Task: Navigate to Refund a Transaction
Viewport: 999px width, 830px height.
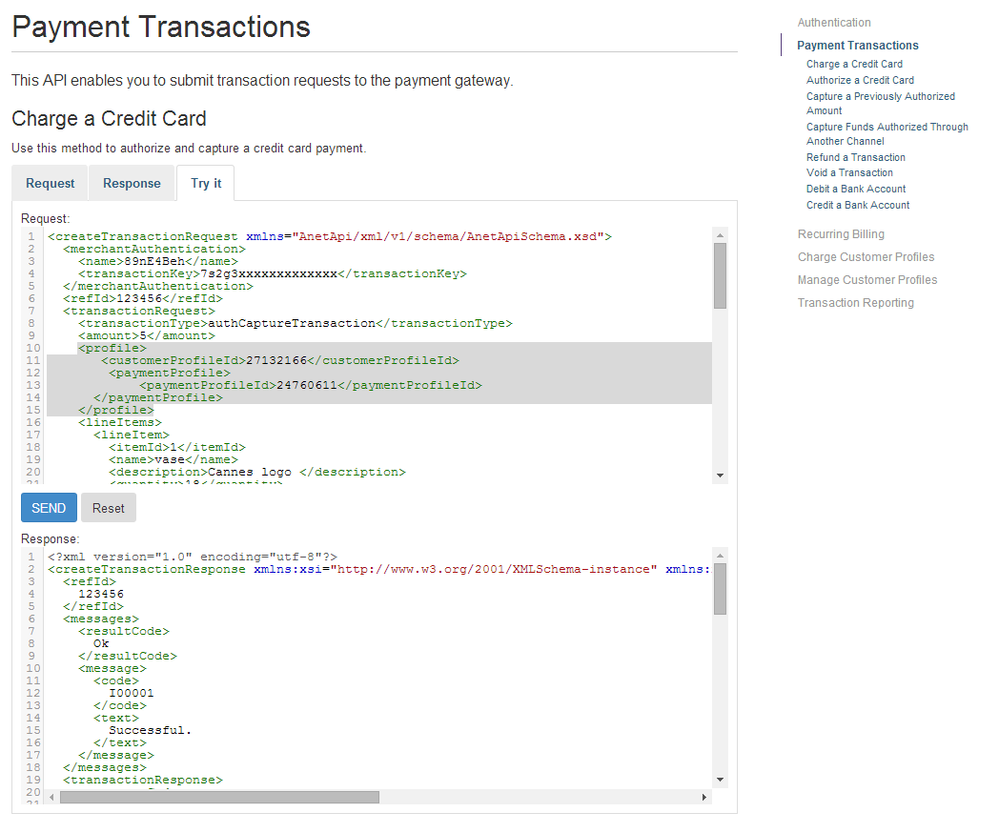Action: pos(856,157)
